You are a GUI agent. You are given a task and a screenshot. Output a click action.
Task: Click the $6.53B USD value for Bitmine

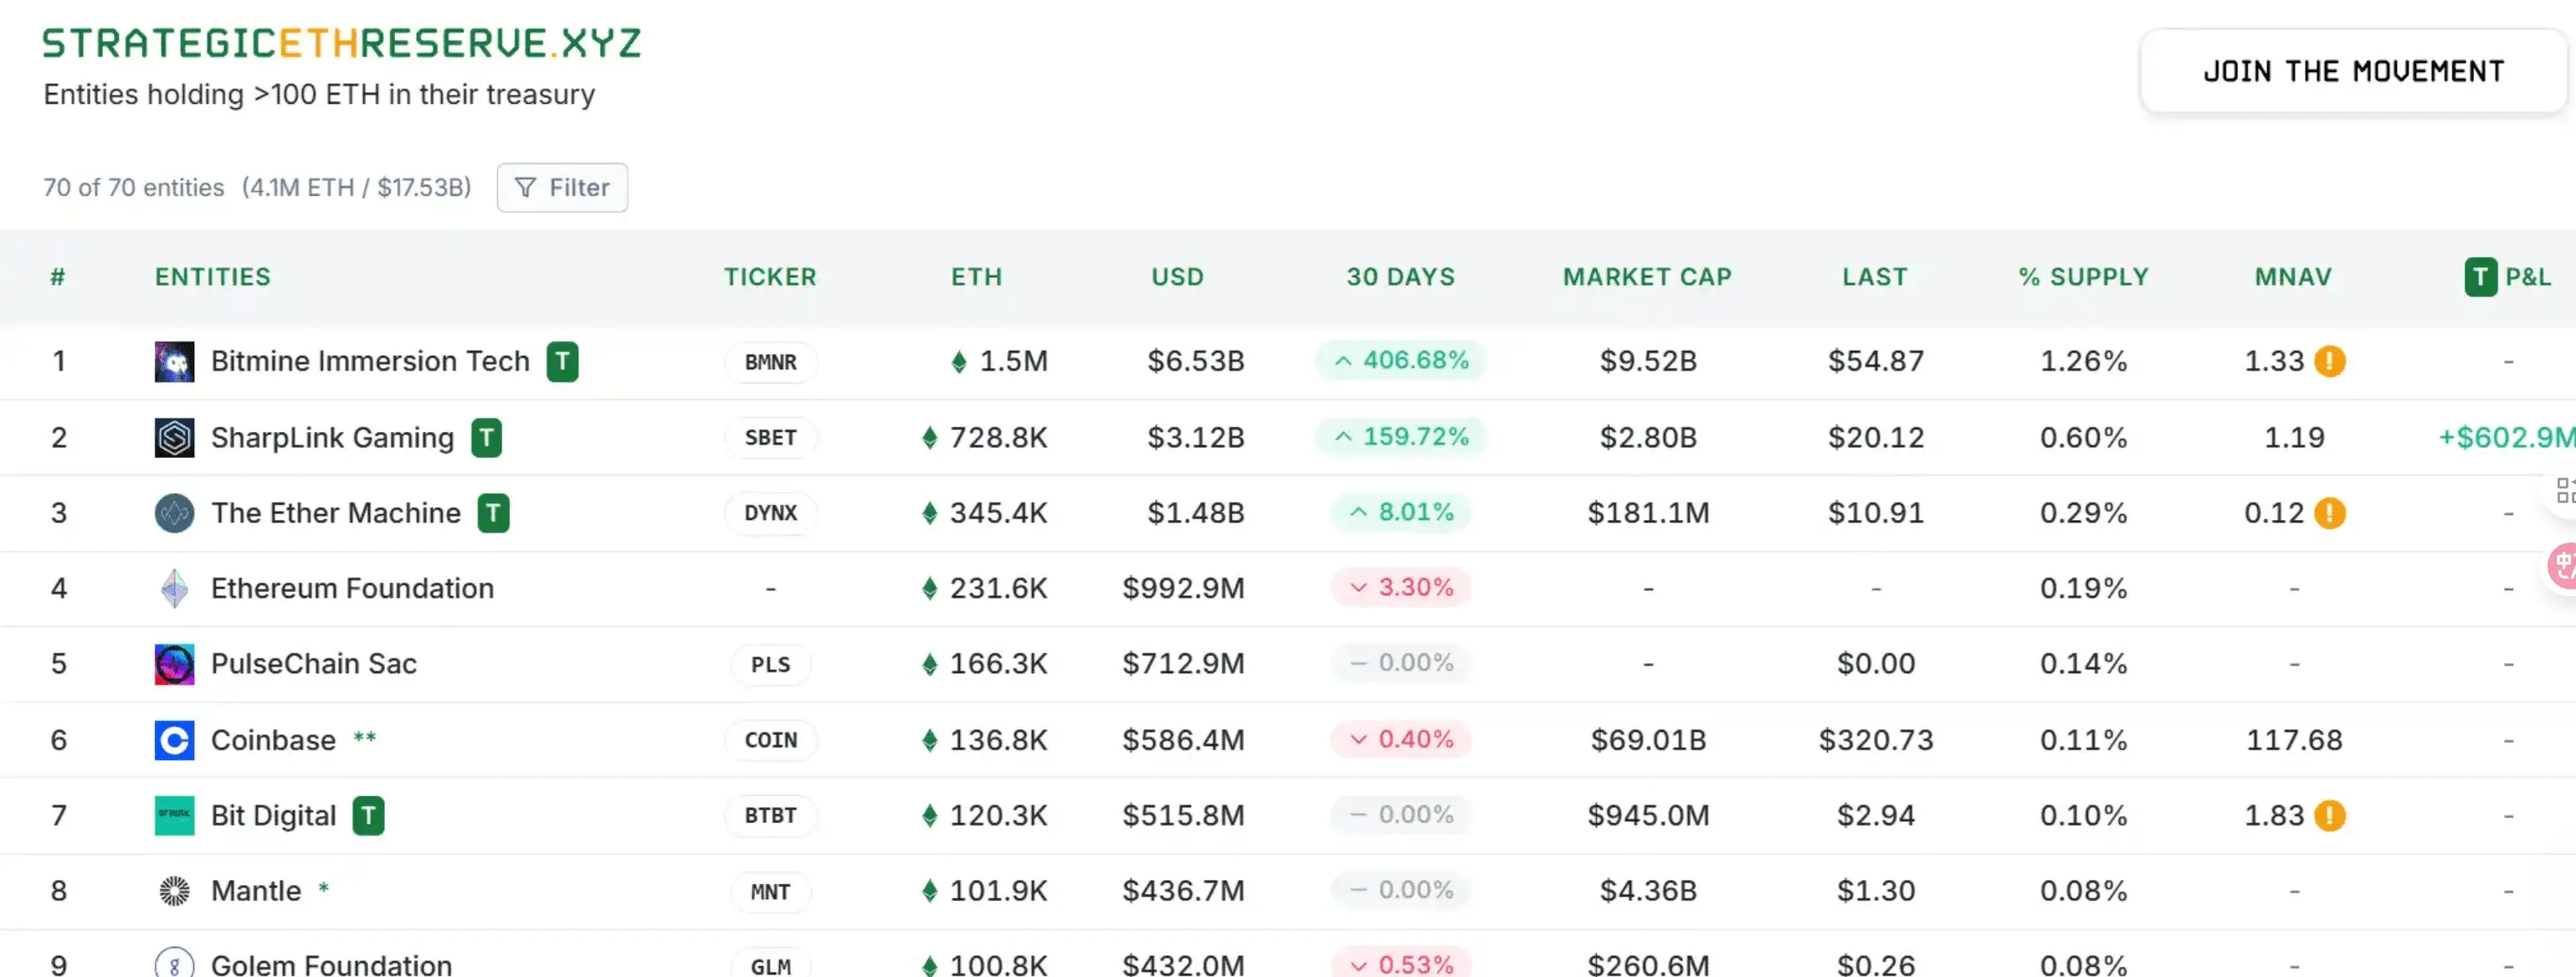pyautogui.click(x=1195, y=361)
